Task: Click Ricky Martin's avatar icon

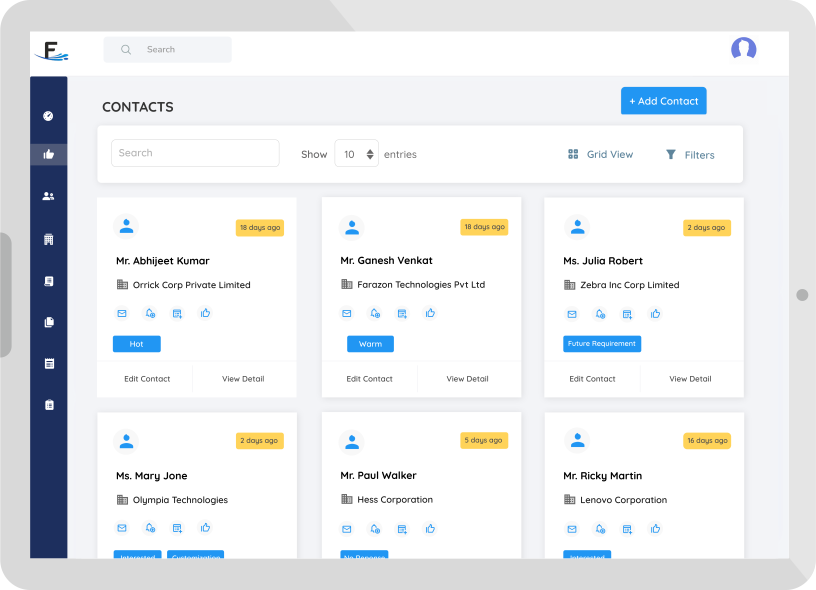Action: click(577, 440)
